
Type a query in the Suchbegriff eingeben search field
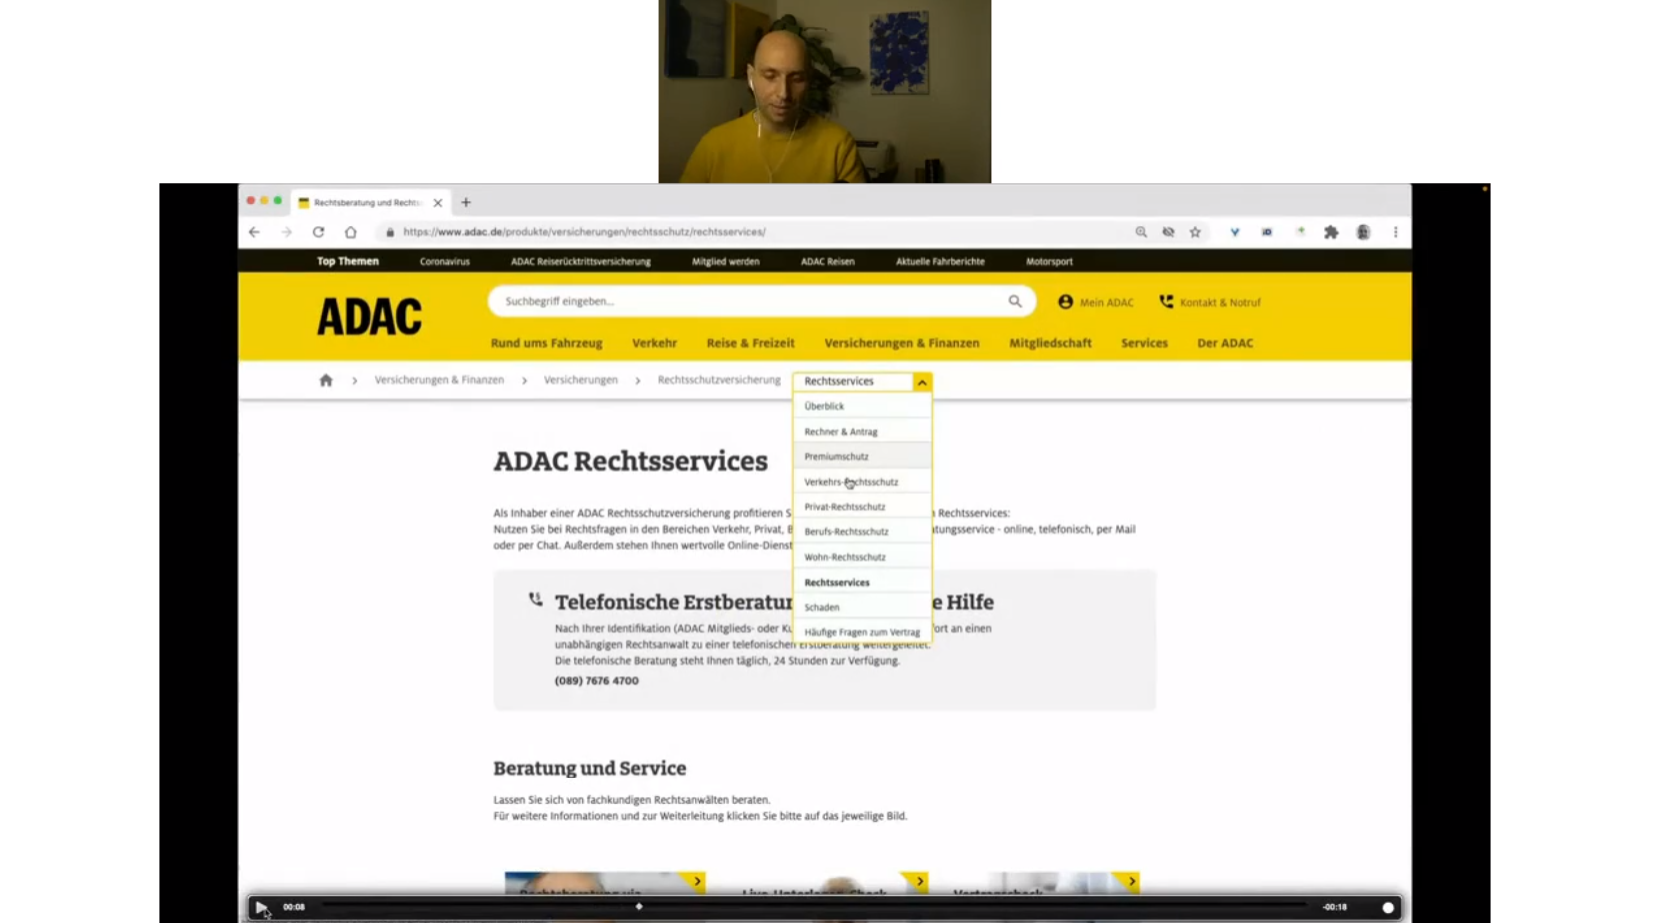click(x=700, y=300)
